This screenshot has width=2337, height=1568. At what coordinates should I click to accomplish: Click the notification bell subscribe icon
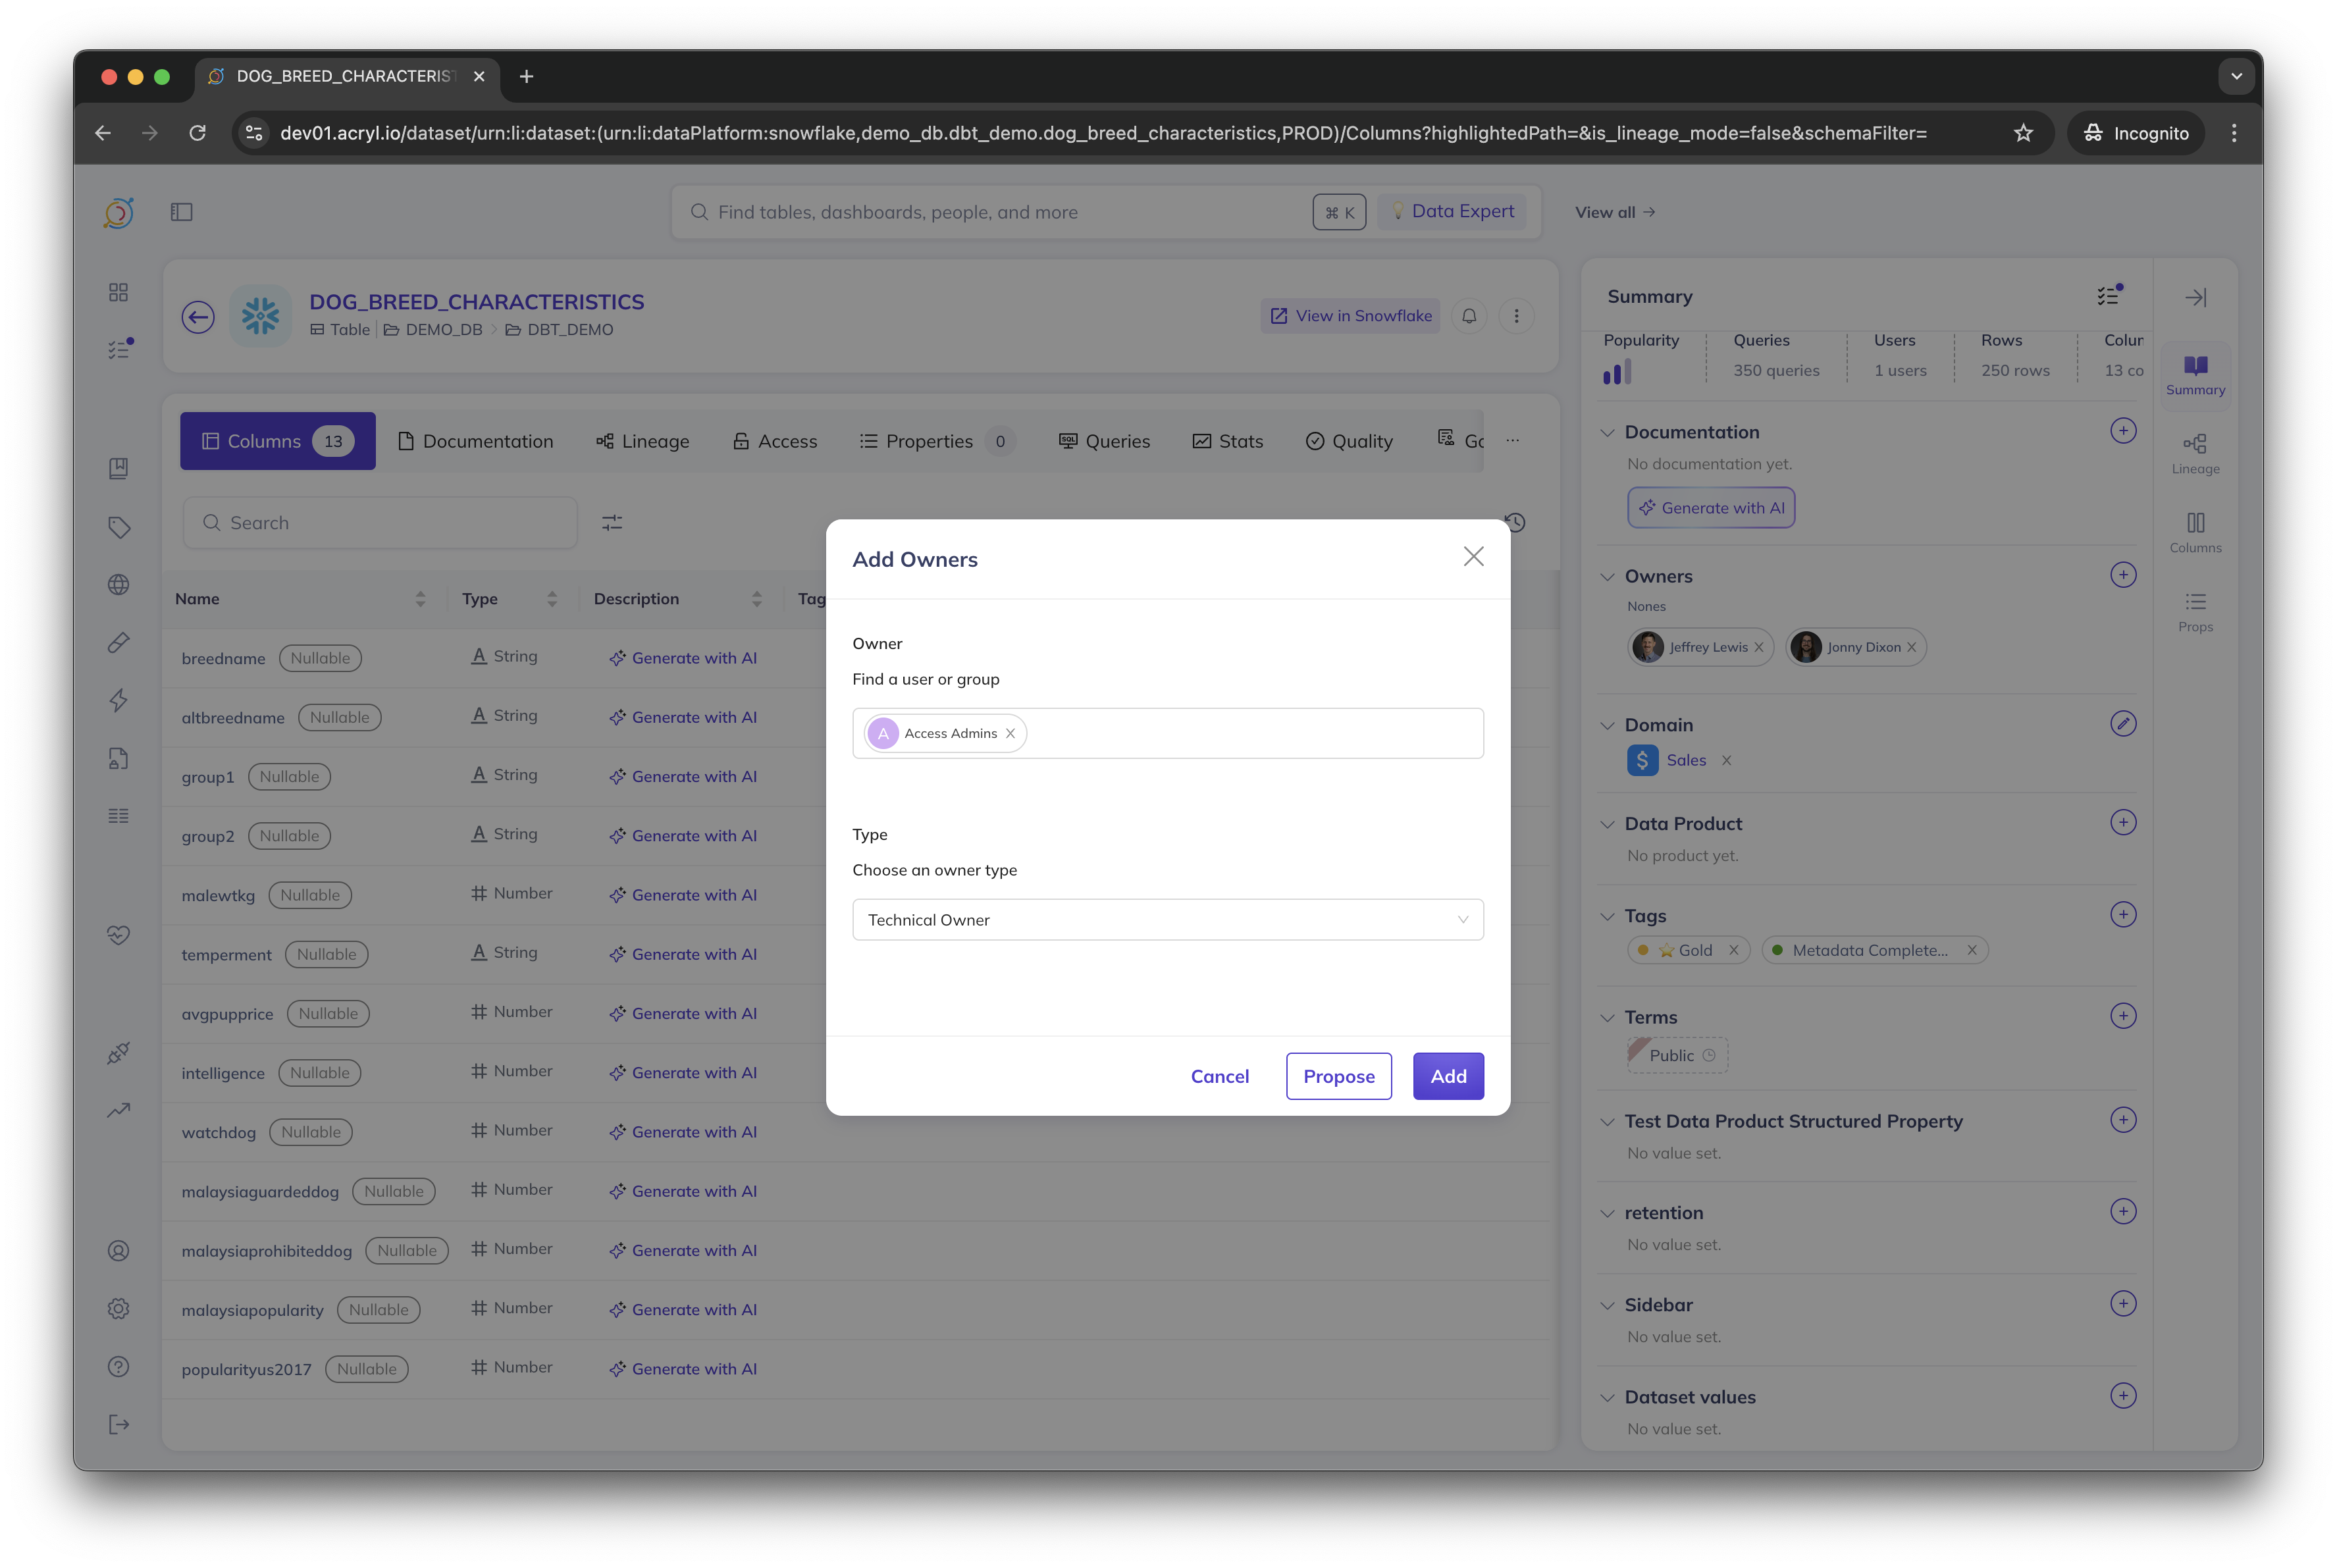click(1469, 316)
